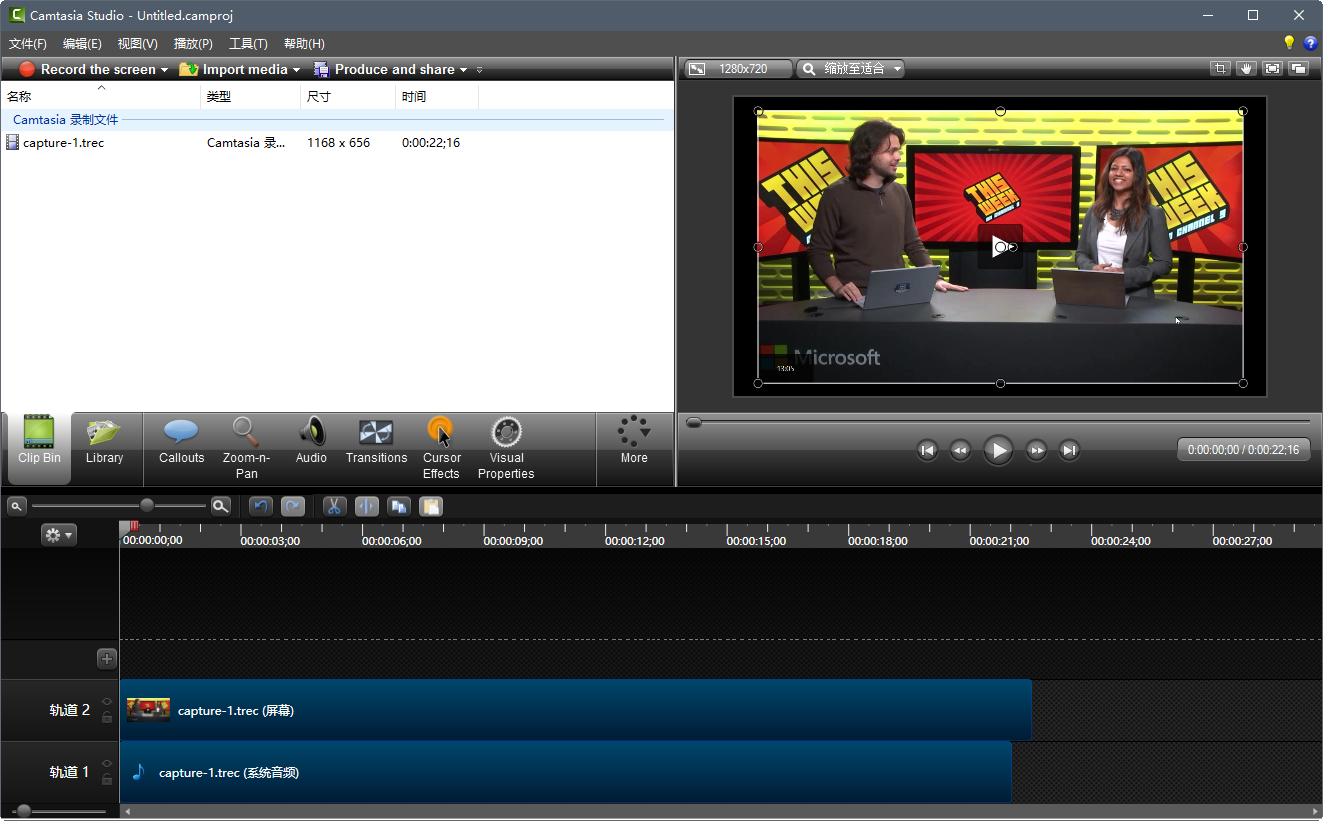Click the timeline zoom out magnifier

tap(16, 506)
